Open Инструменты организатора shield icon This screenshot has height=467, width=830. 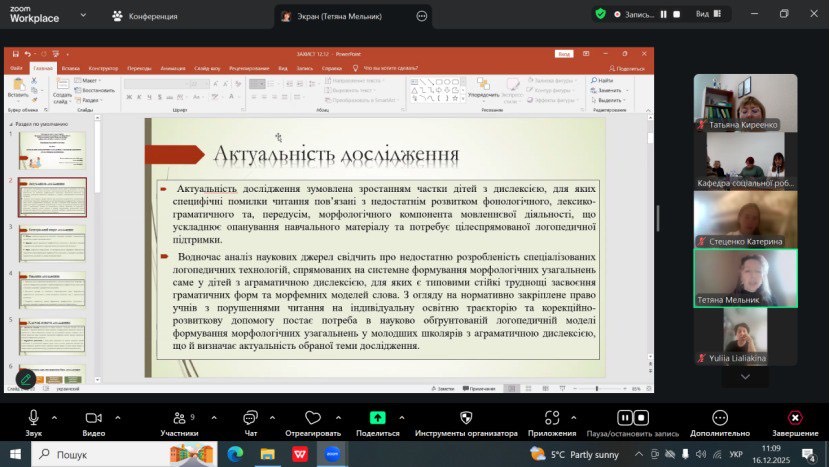[466, 418]
